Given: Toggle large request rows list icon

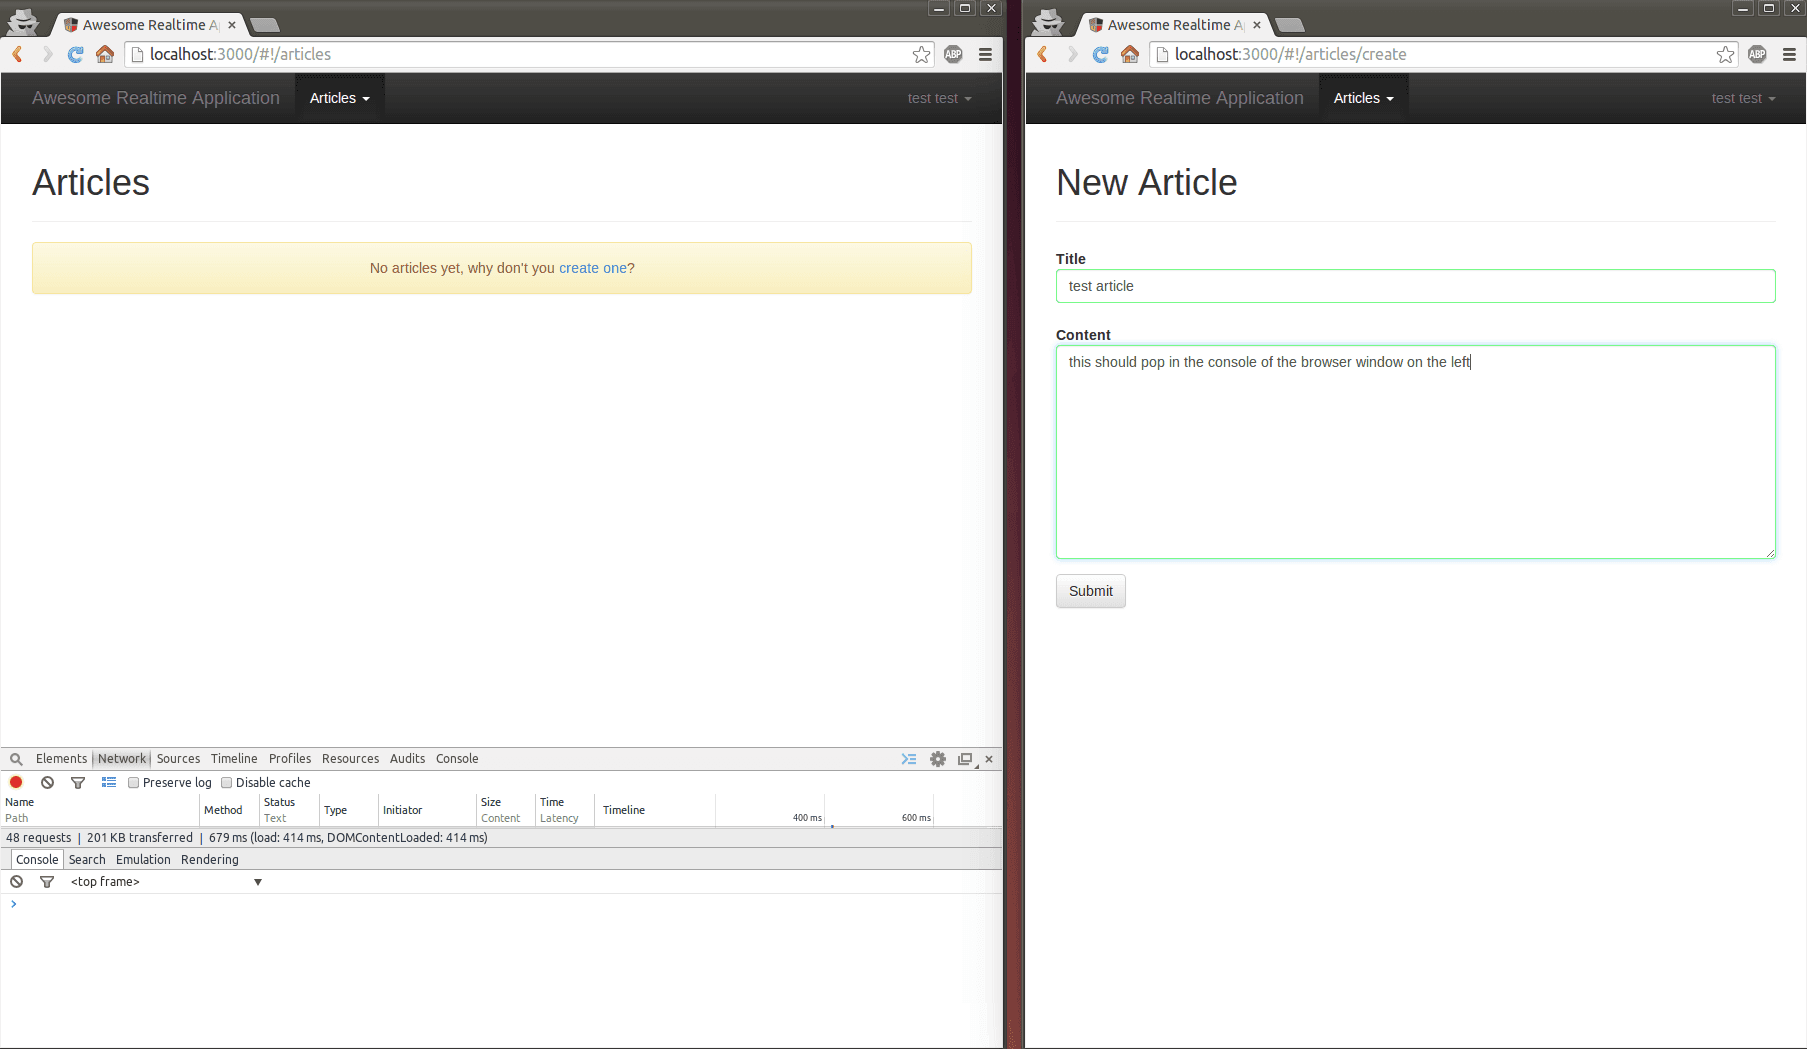Looking at the screenshot, I should [x=109, y=782].
